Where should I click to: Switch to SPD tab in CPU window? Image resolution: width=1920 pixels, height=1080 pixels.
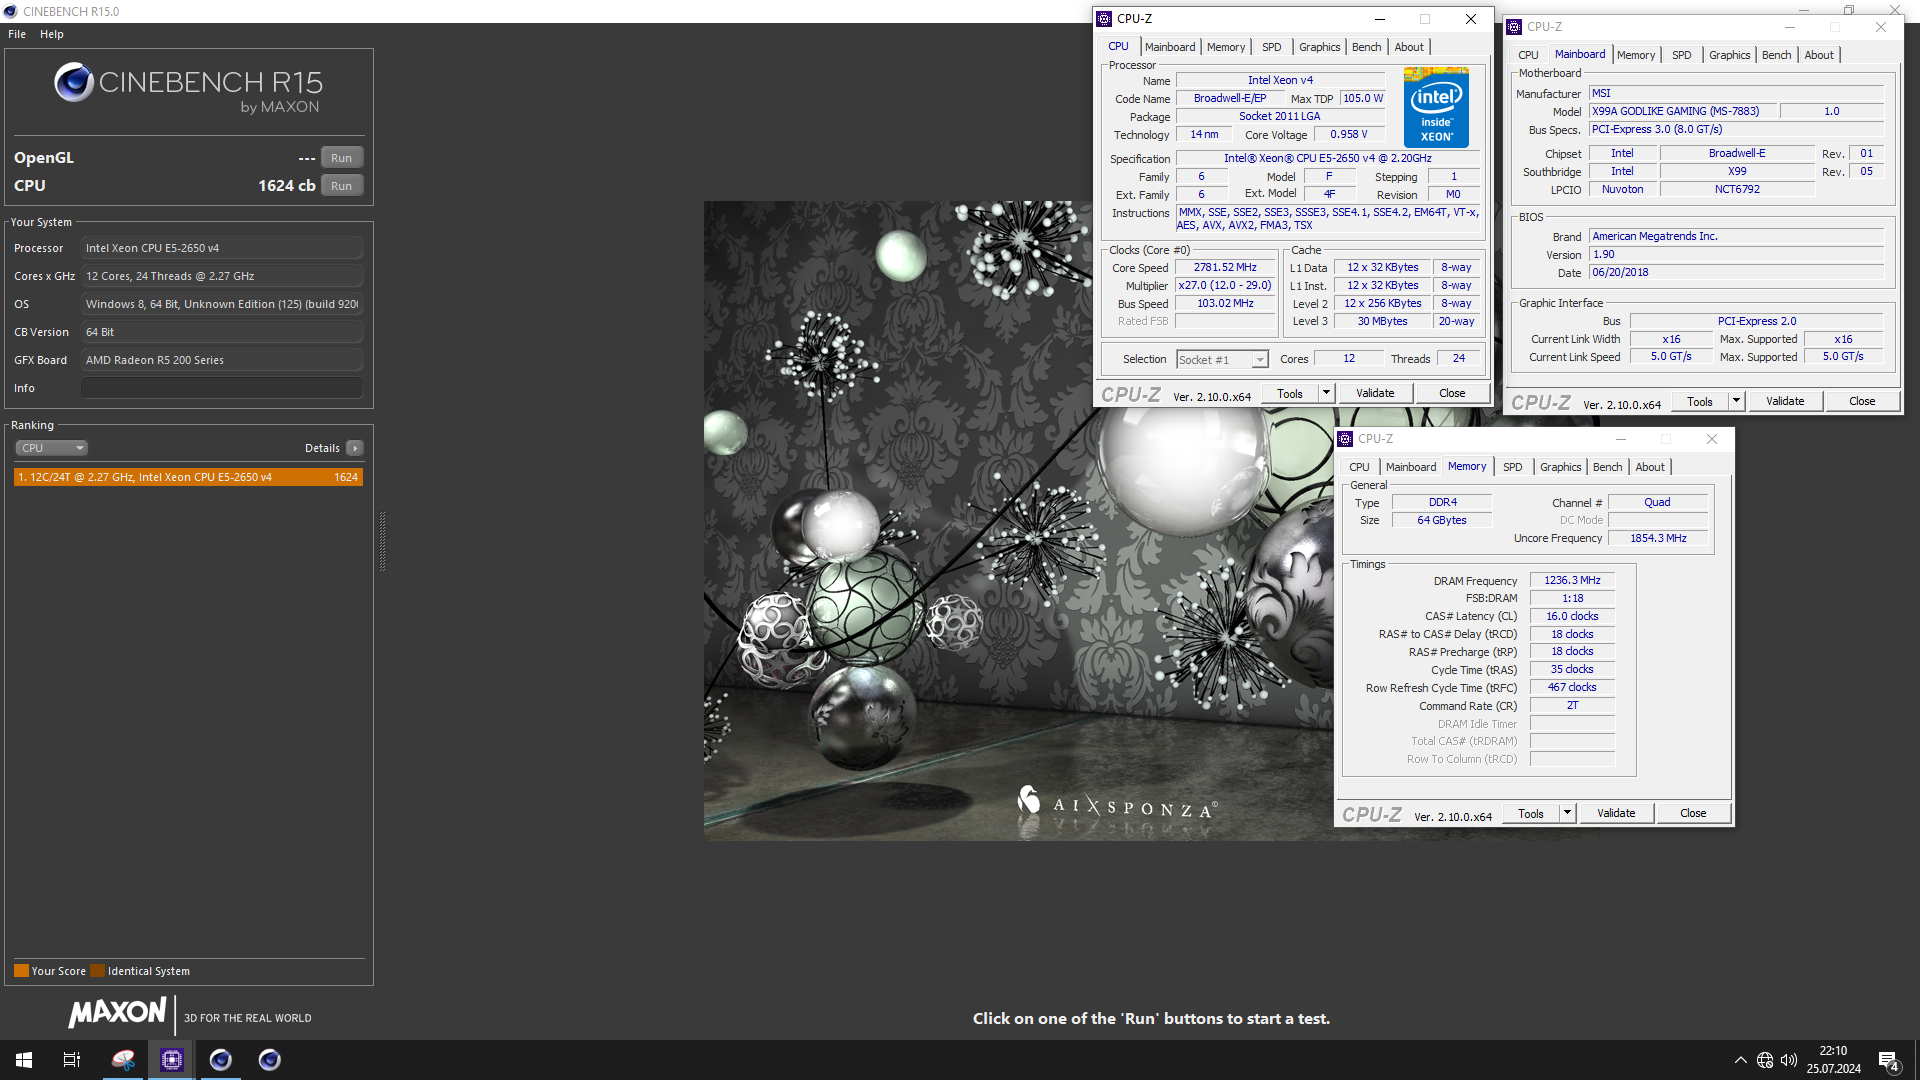(x=1271, y=47)
